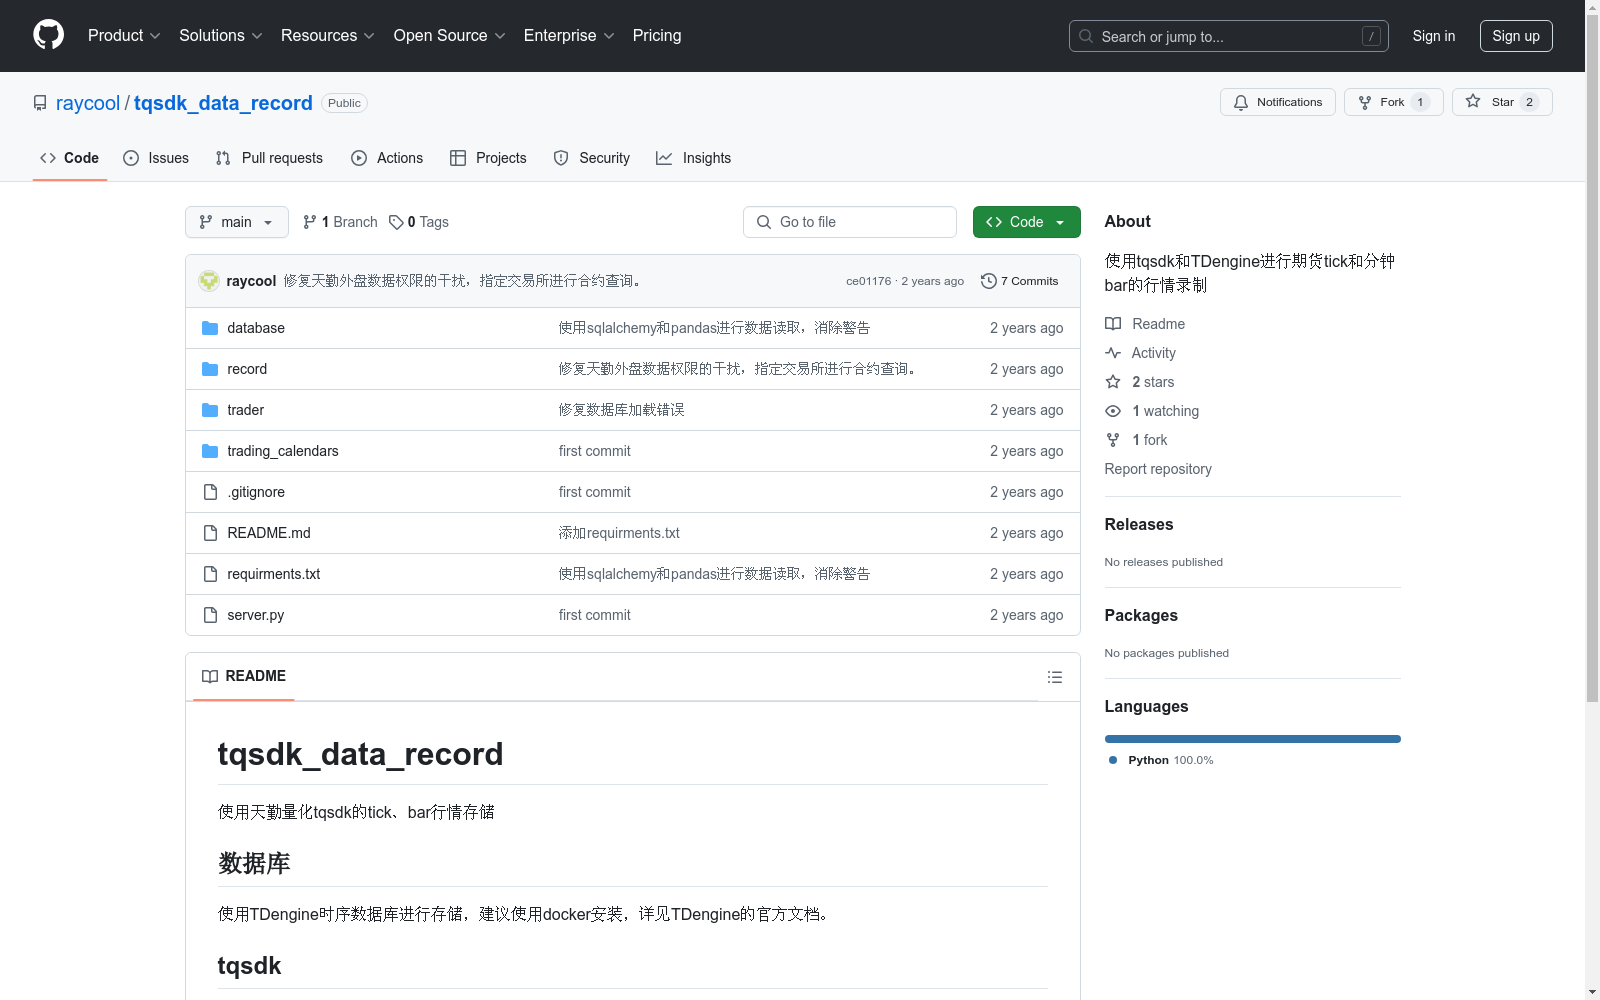Click the tags icon next to 0 Tags

point(396,222)
